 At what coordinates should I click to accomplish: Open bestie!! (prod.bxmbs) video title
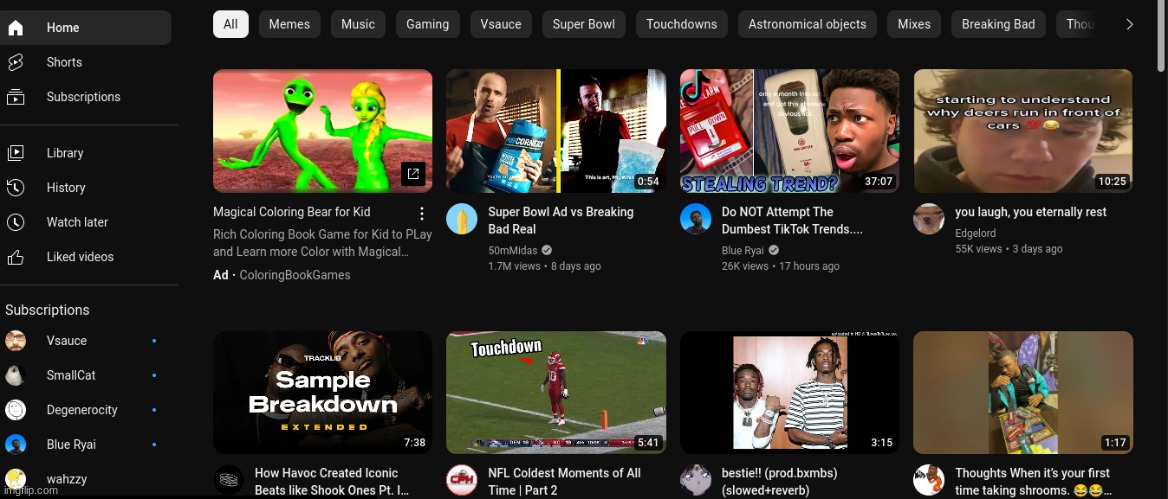[780, 482]
